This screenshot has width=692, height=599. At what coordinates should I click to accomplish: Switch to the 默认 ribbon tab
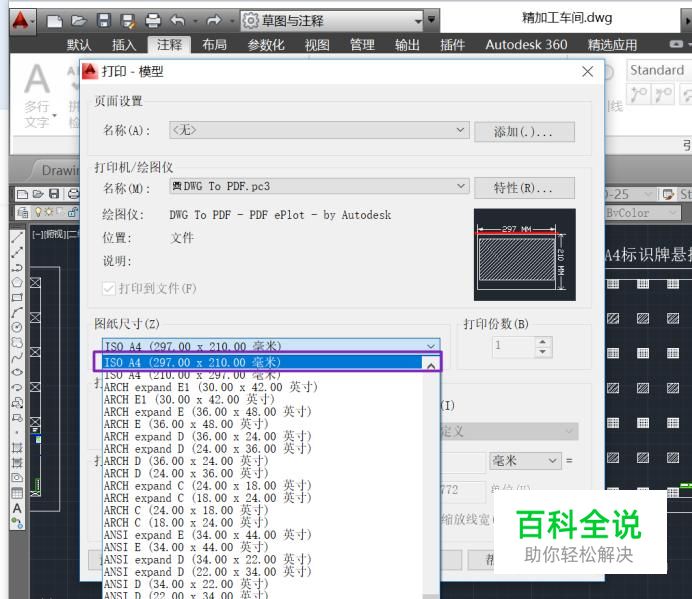click(79, 45)
